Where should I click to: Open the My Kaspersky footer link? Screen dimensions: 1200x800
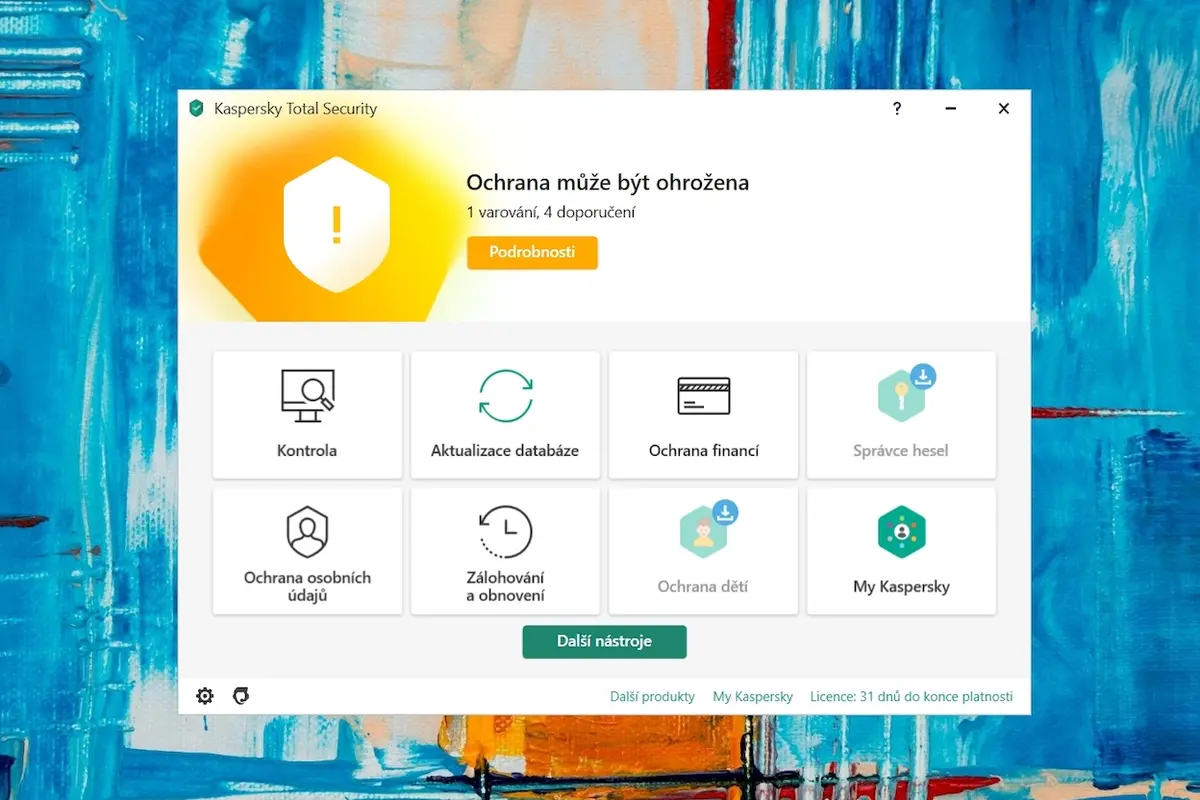click(x=753, y=697)
